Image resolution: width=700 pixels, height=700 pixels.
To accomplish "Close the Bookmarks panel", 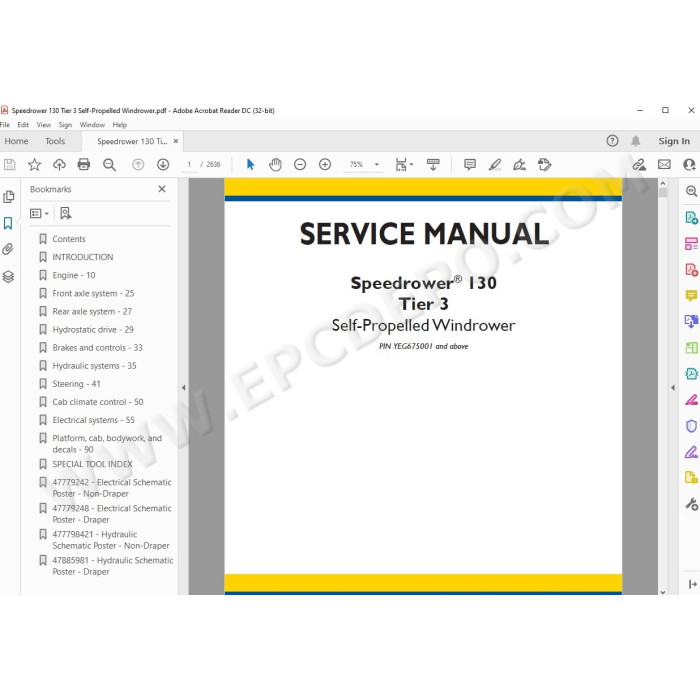I will pos(162,189).
